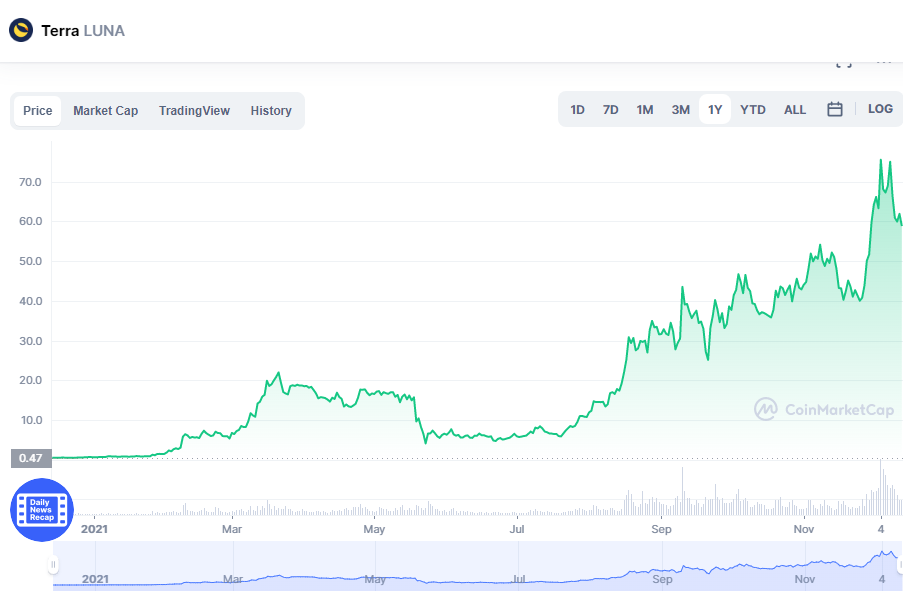Open the calendar date range picker
Viewport: 903px width, 593px height.
(x=835, y=109)
